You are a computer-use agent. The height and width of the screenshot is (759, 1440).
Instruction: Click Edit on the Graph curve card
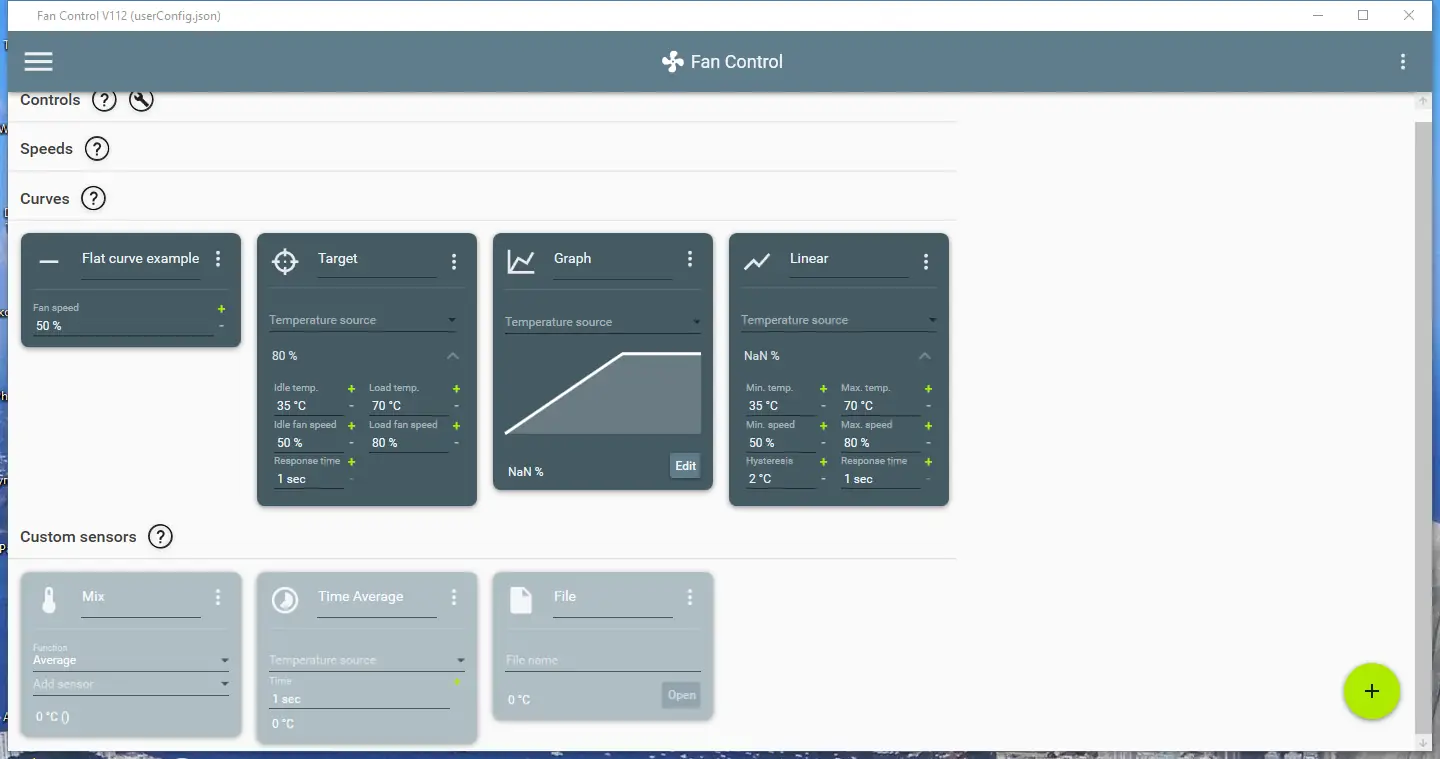[x=685, y=466]
